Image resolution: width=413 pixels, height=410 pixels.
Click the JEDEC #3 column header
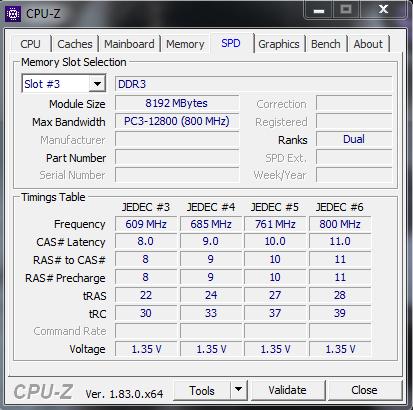point(146,207)
